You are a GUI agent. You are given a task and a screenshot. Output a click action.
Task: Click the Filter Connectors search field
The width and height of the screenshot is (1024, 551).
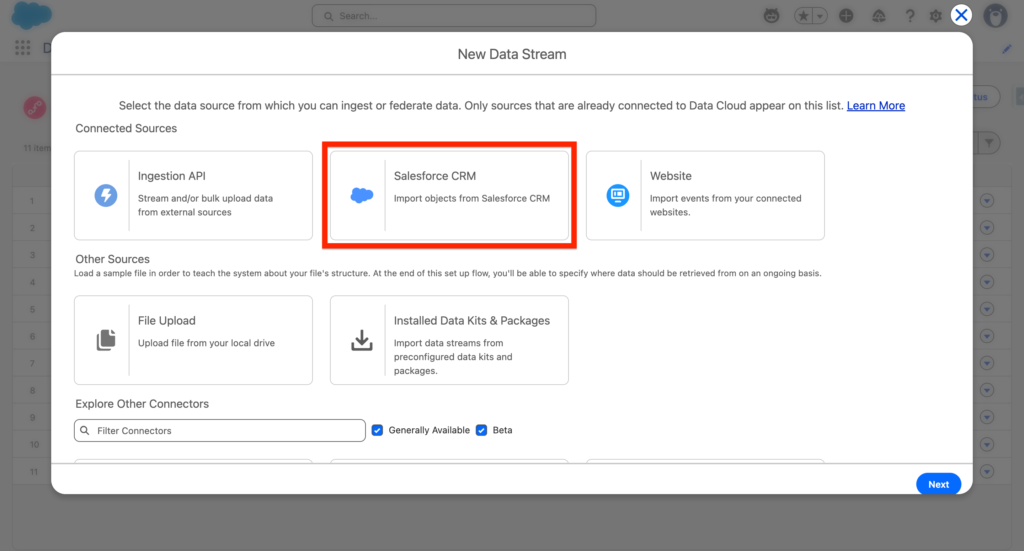pos(220,430)
